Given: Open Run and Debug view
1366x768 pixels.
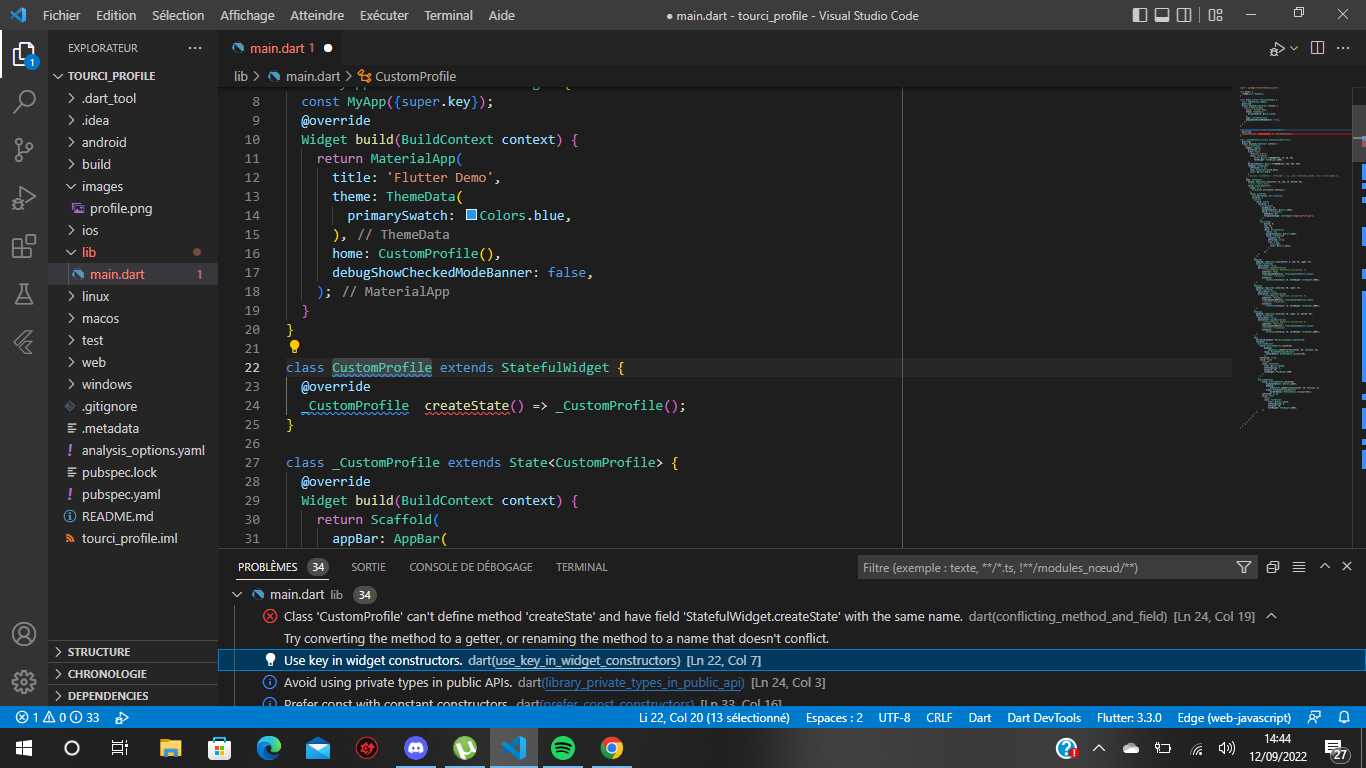Looking at the screenshot, I should tap(24, 198).
